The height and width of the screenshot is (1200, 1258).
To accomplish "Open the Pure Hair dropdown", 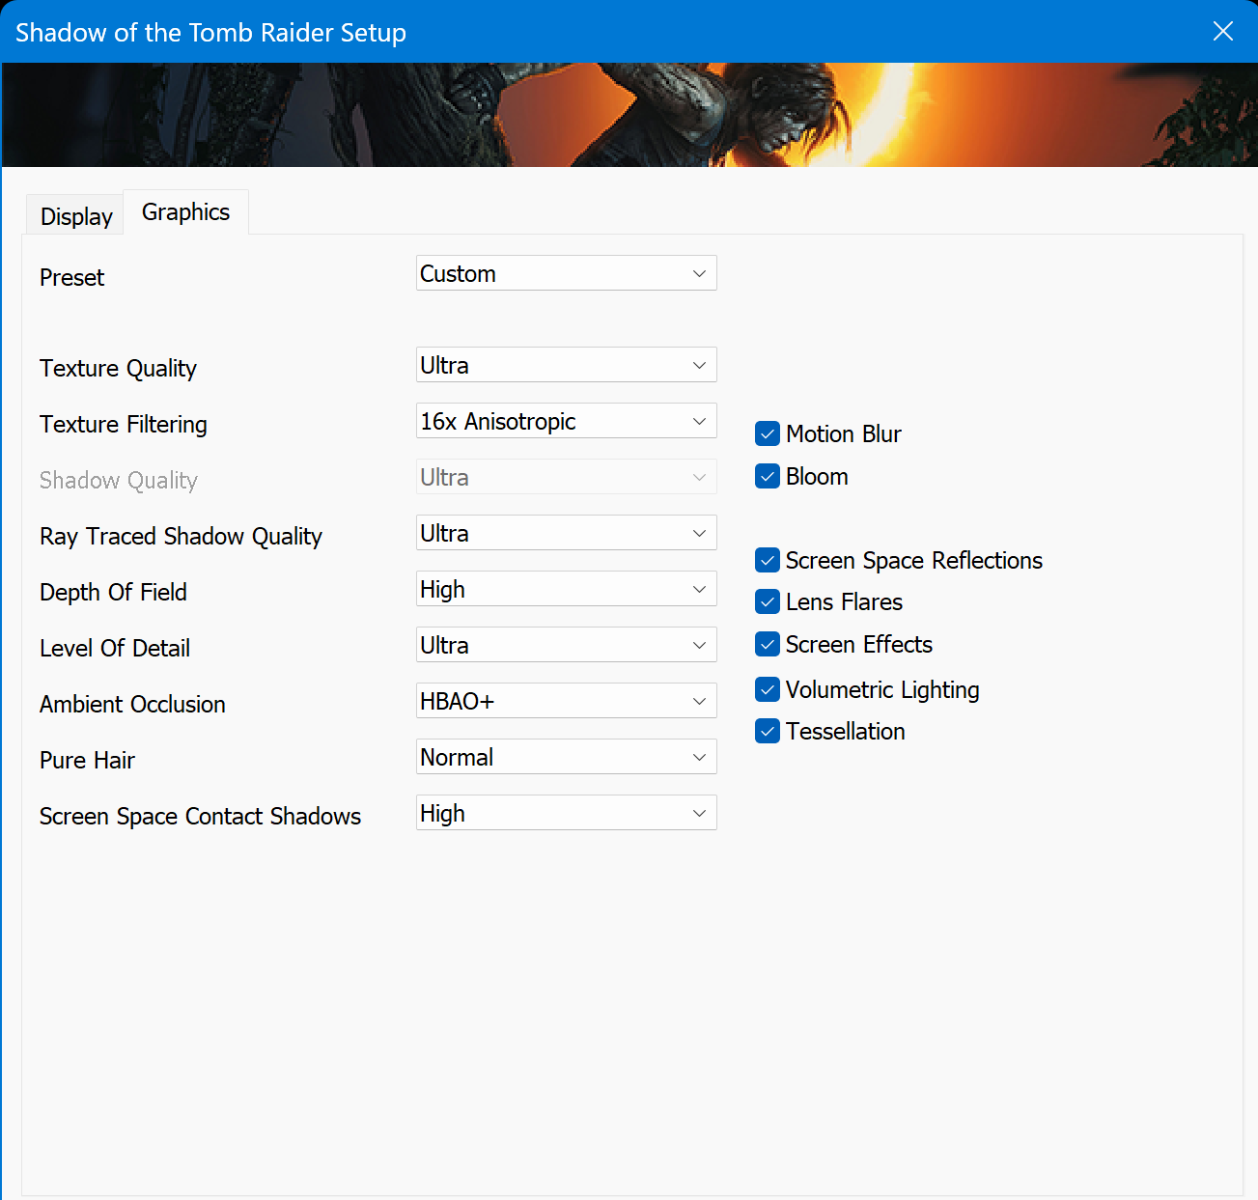I will point(566,757).
